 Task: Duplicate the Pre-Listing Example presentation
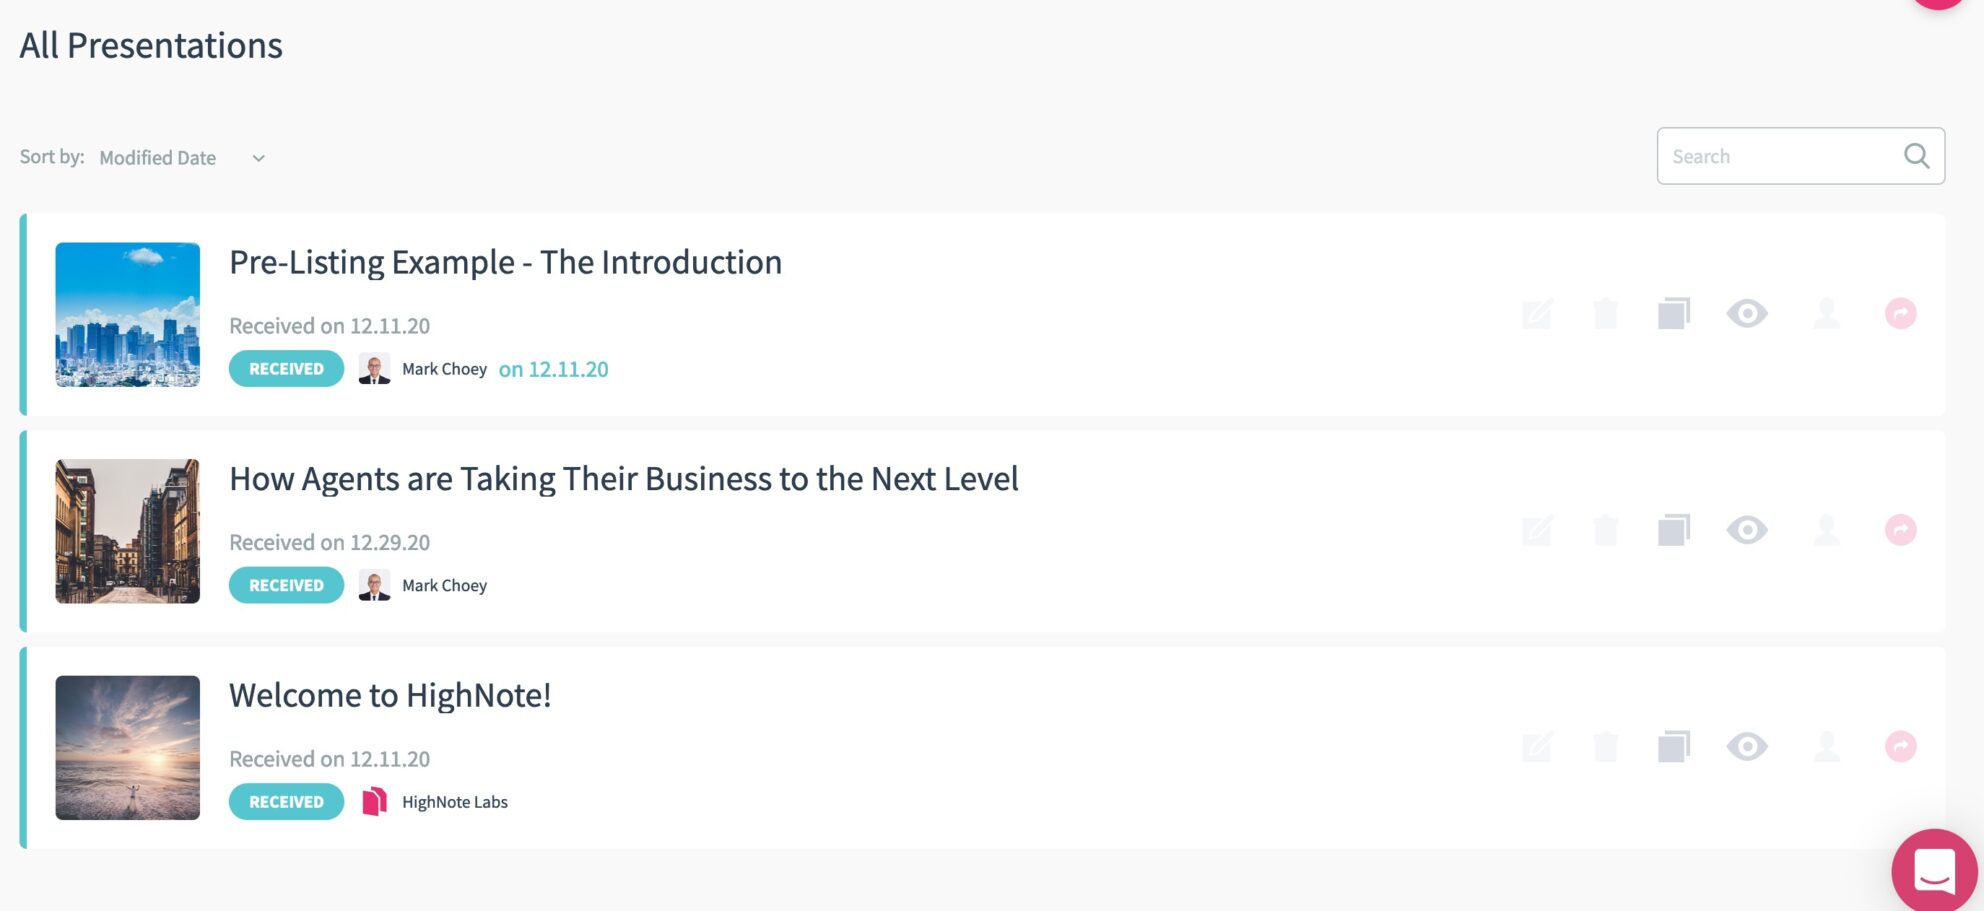point(1675,313)
